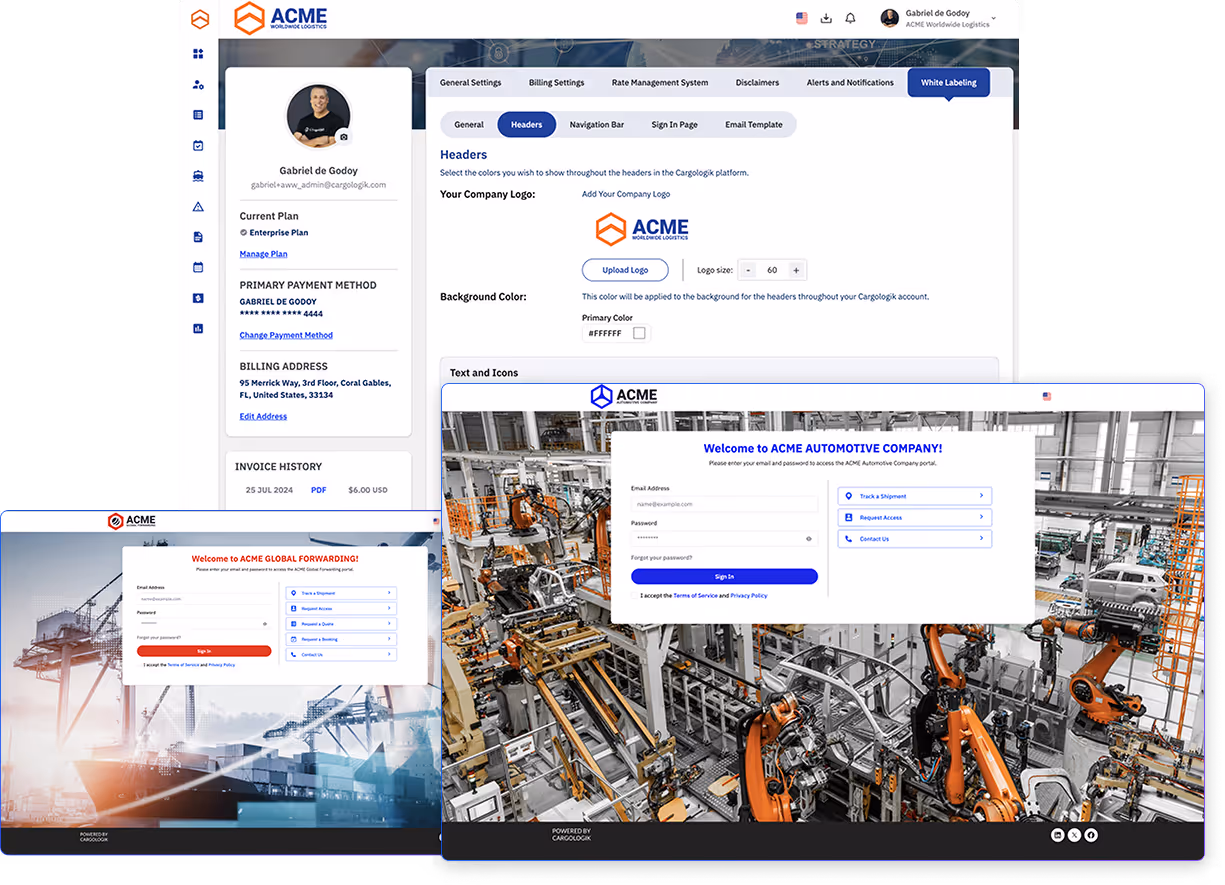Click the ACME Worldwide Logistics header logo
The height and width of the screenshot is (885, 1225).
coord(280,18)
